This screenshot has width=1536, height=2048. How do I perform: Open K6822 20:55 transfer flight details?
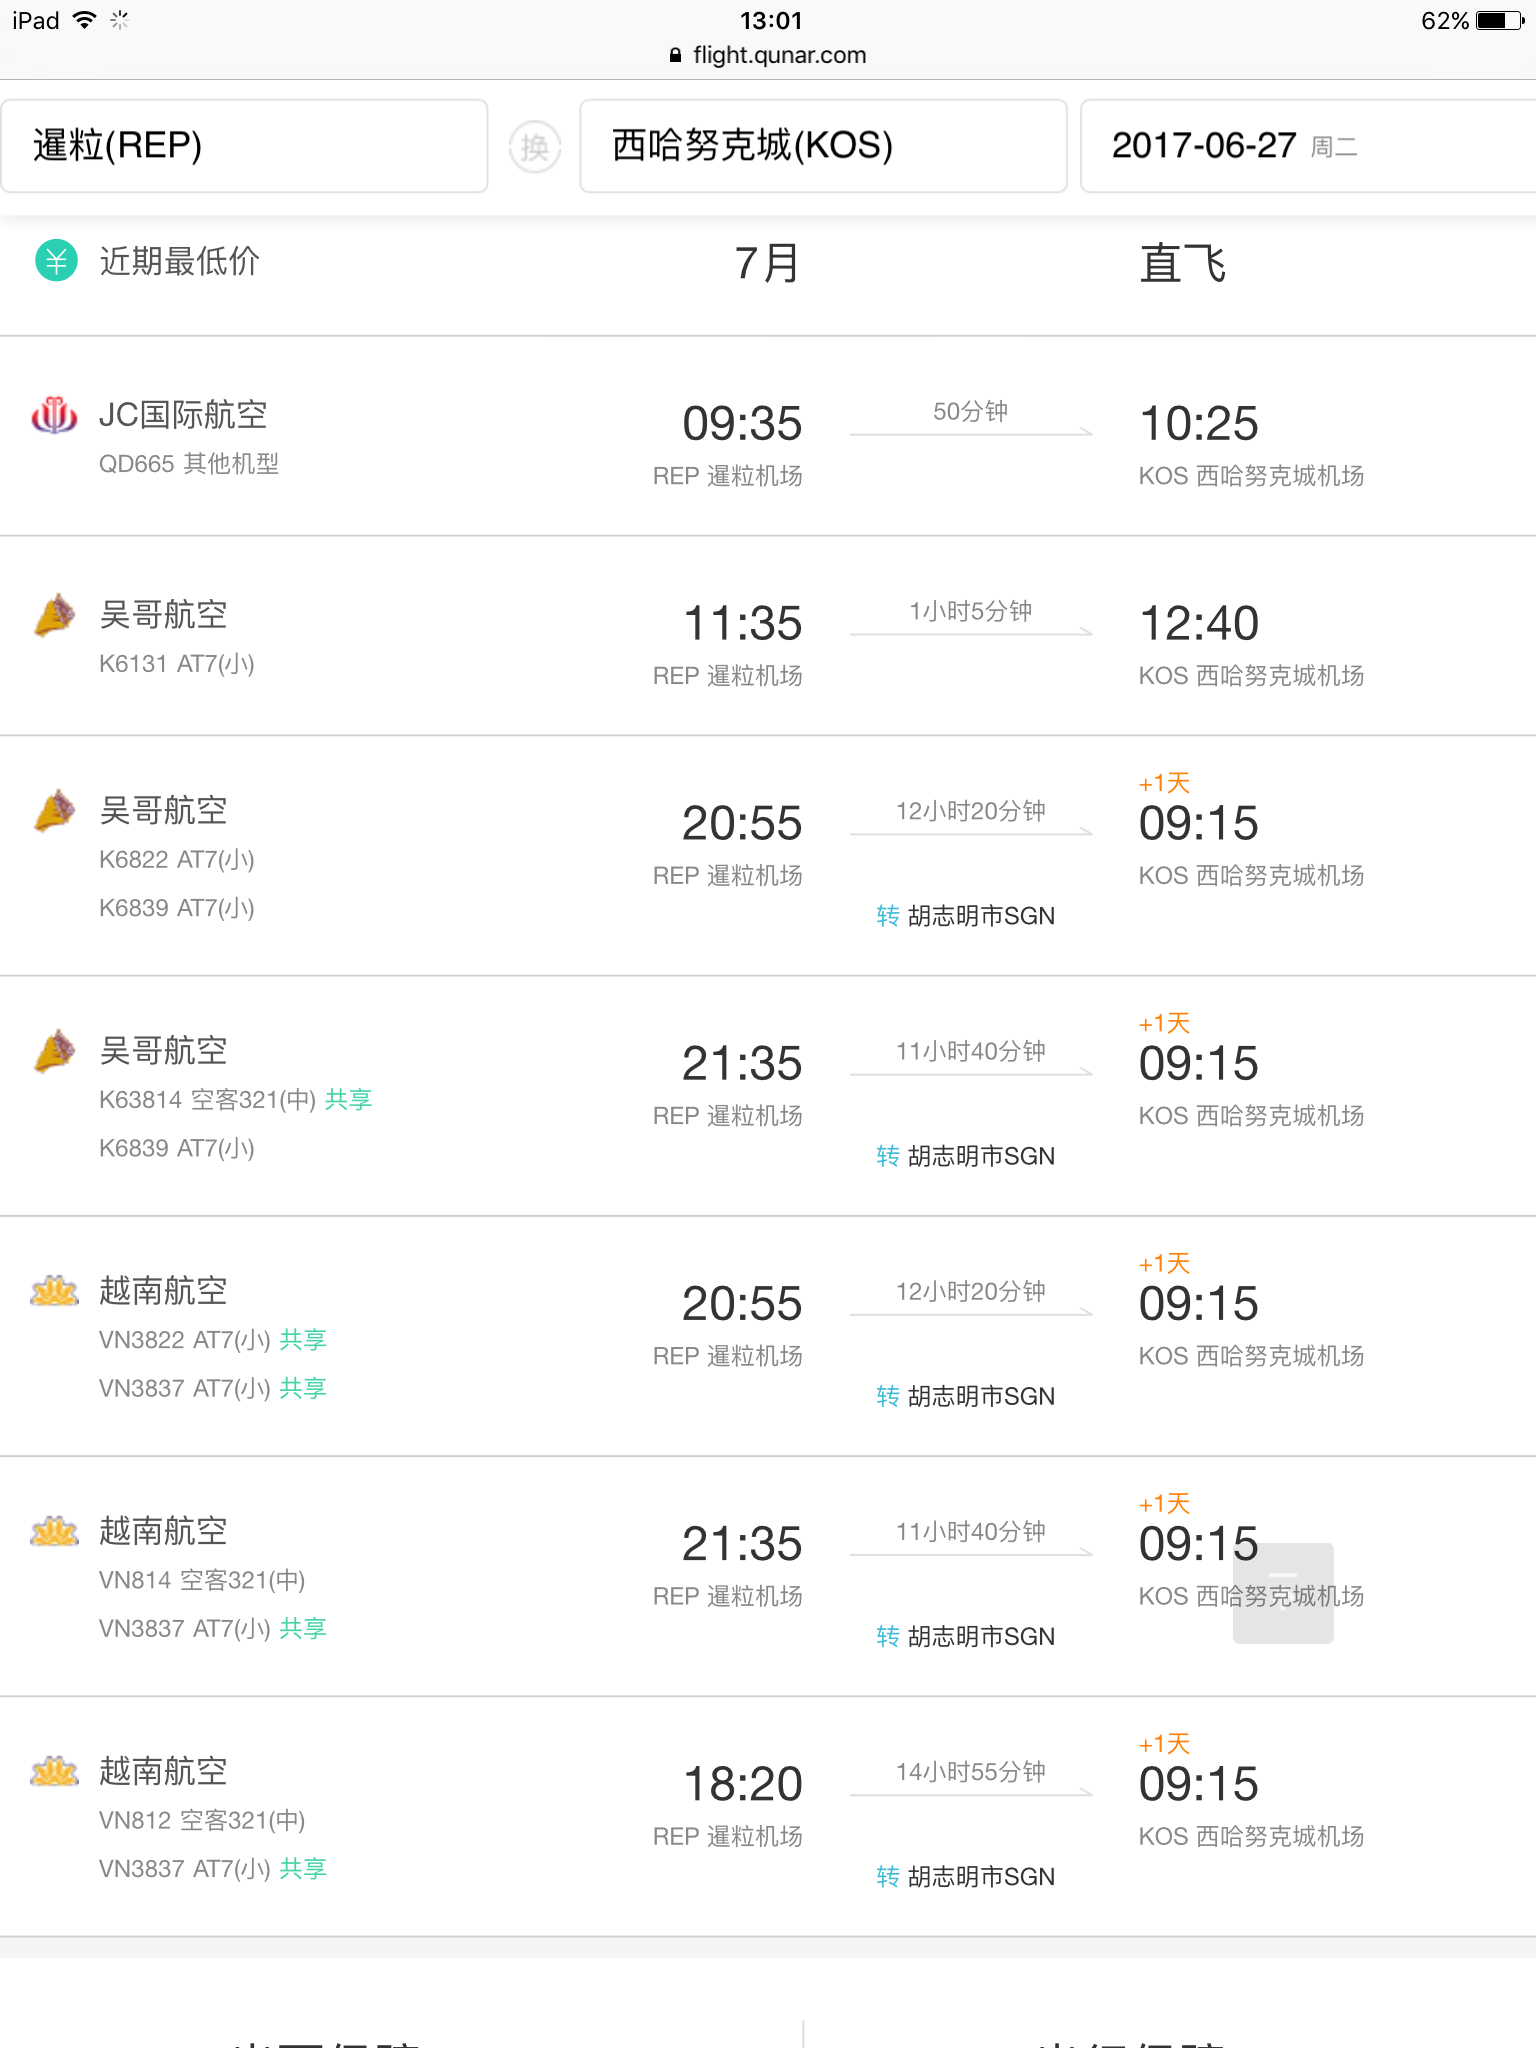(768, 856)
